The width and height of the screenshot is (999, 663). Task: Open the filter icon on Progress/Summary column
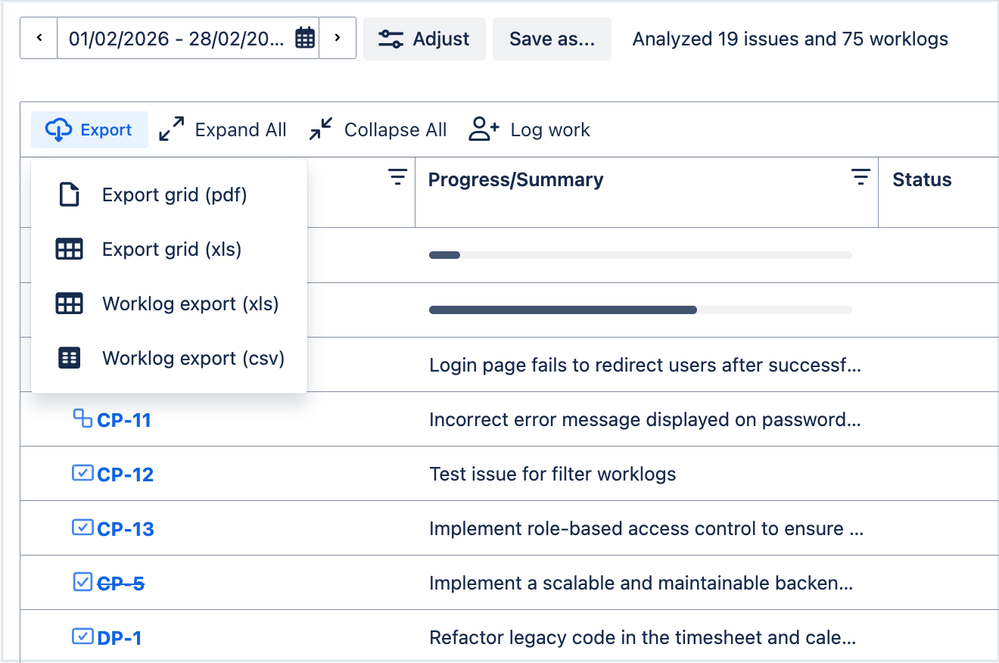(x=861, y=176)
